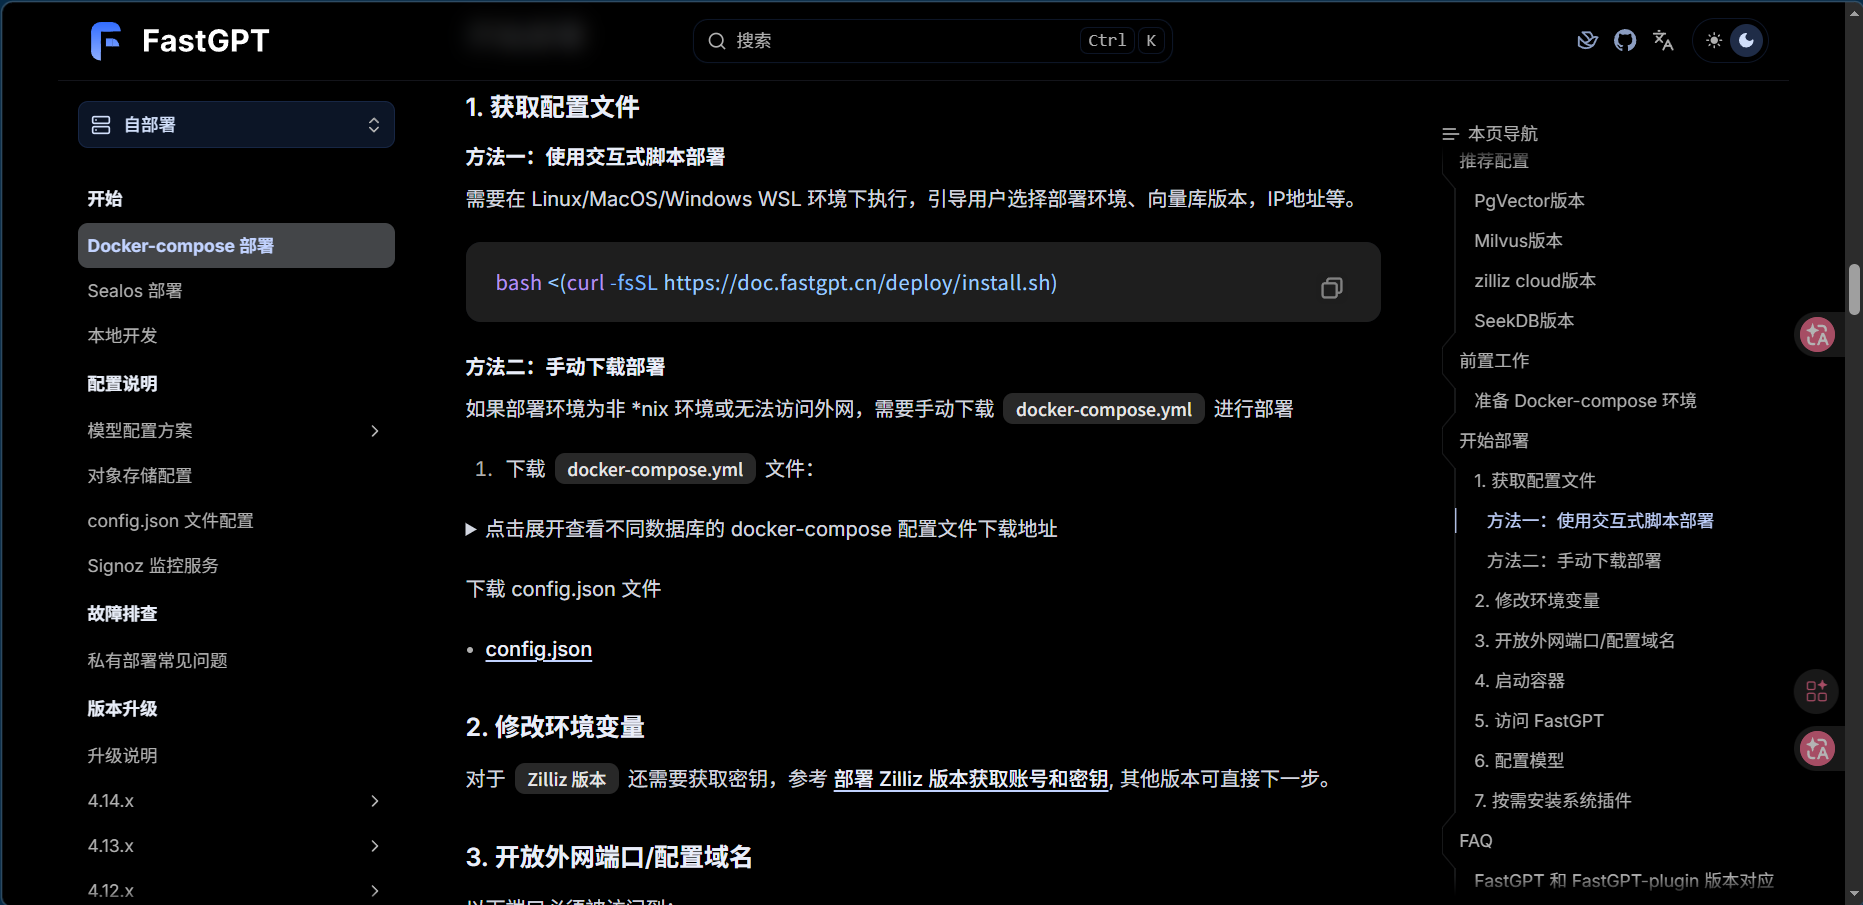Viewport: 1863px width, 905px height.
Task: Jump to 6. 配置模型 in navigation
Action: click(1519, 761)
